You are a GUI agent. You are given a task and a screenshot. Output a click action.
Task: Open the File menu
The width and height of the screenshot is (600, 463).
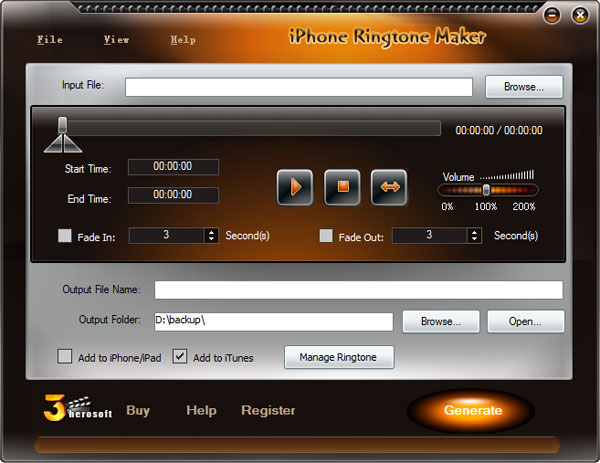[x=50, y=39]
